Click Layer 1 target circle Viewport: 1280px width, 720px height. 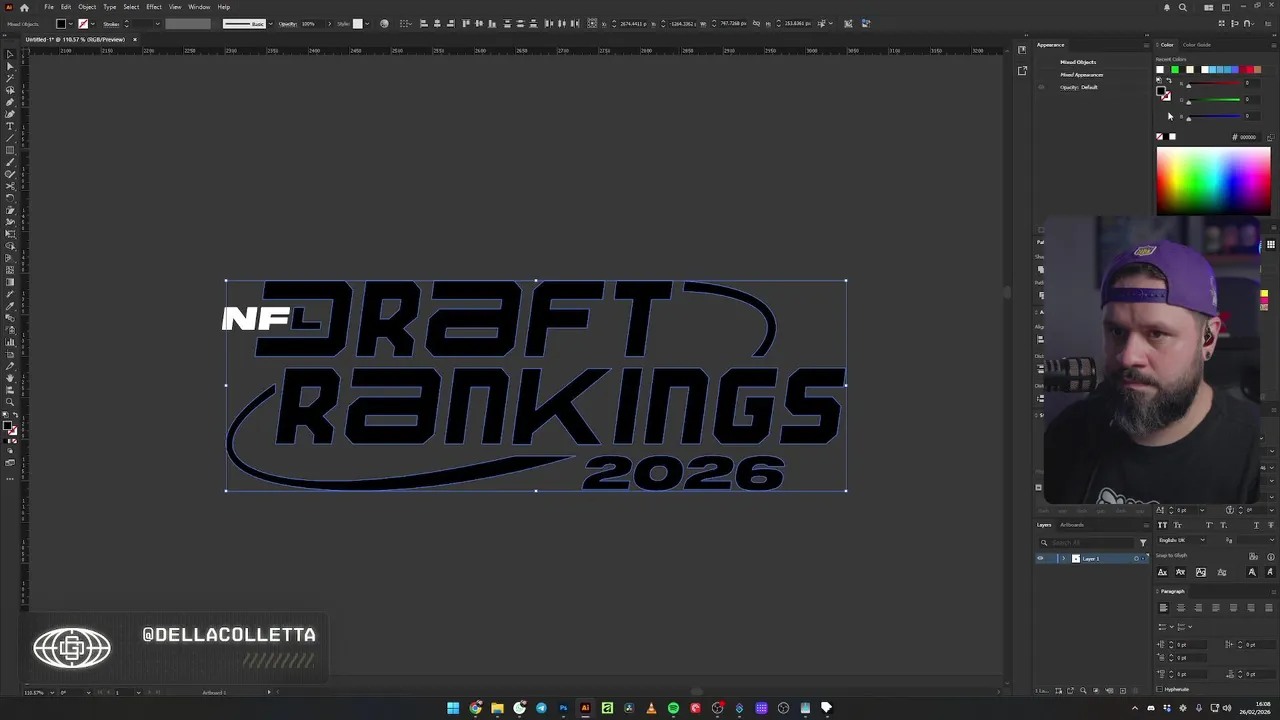(x=1136, y=558)
